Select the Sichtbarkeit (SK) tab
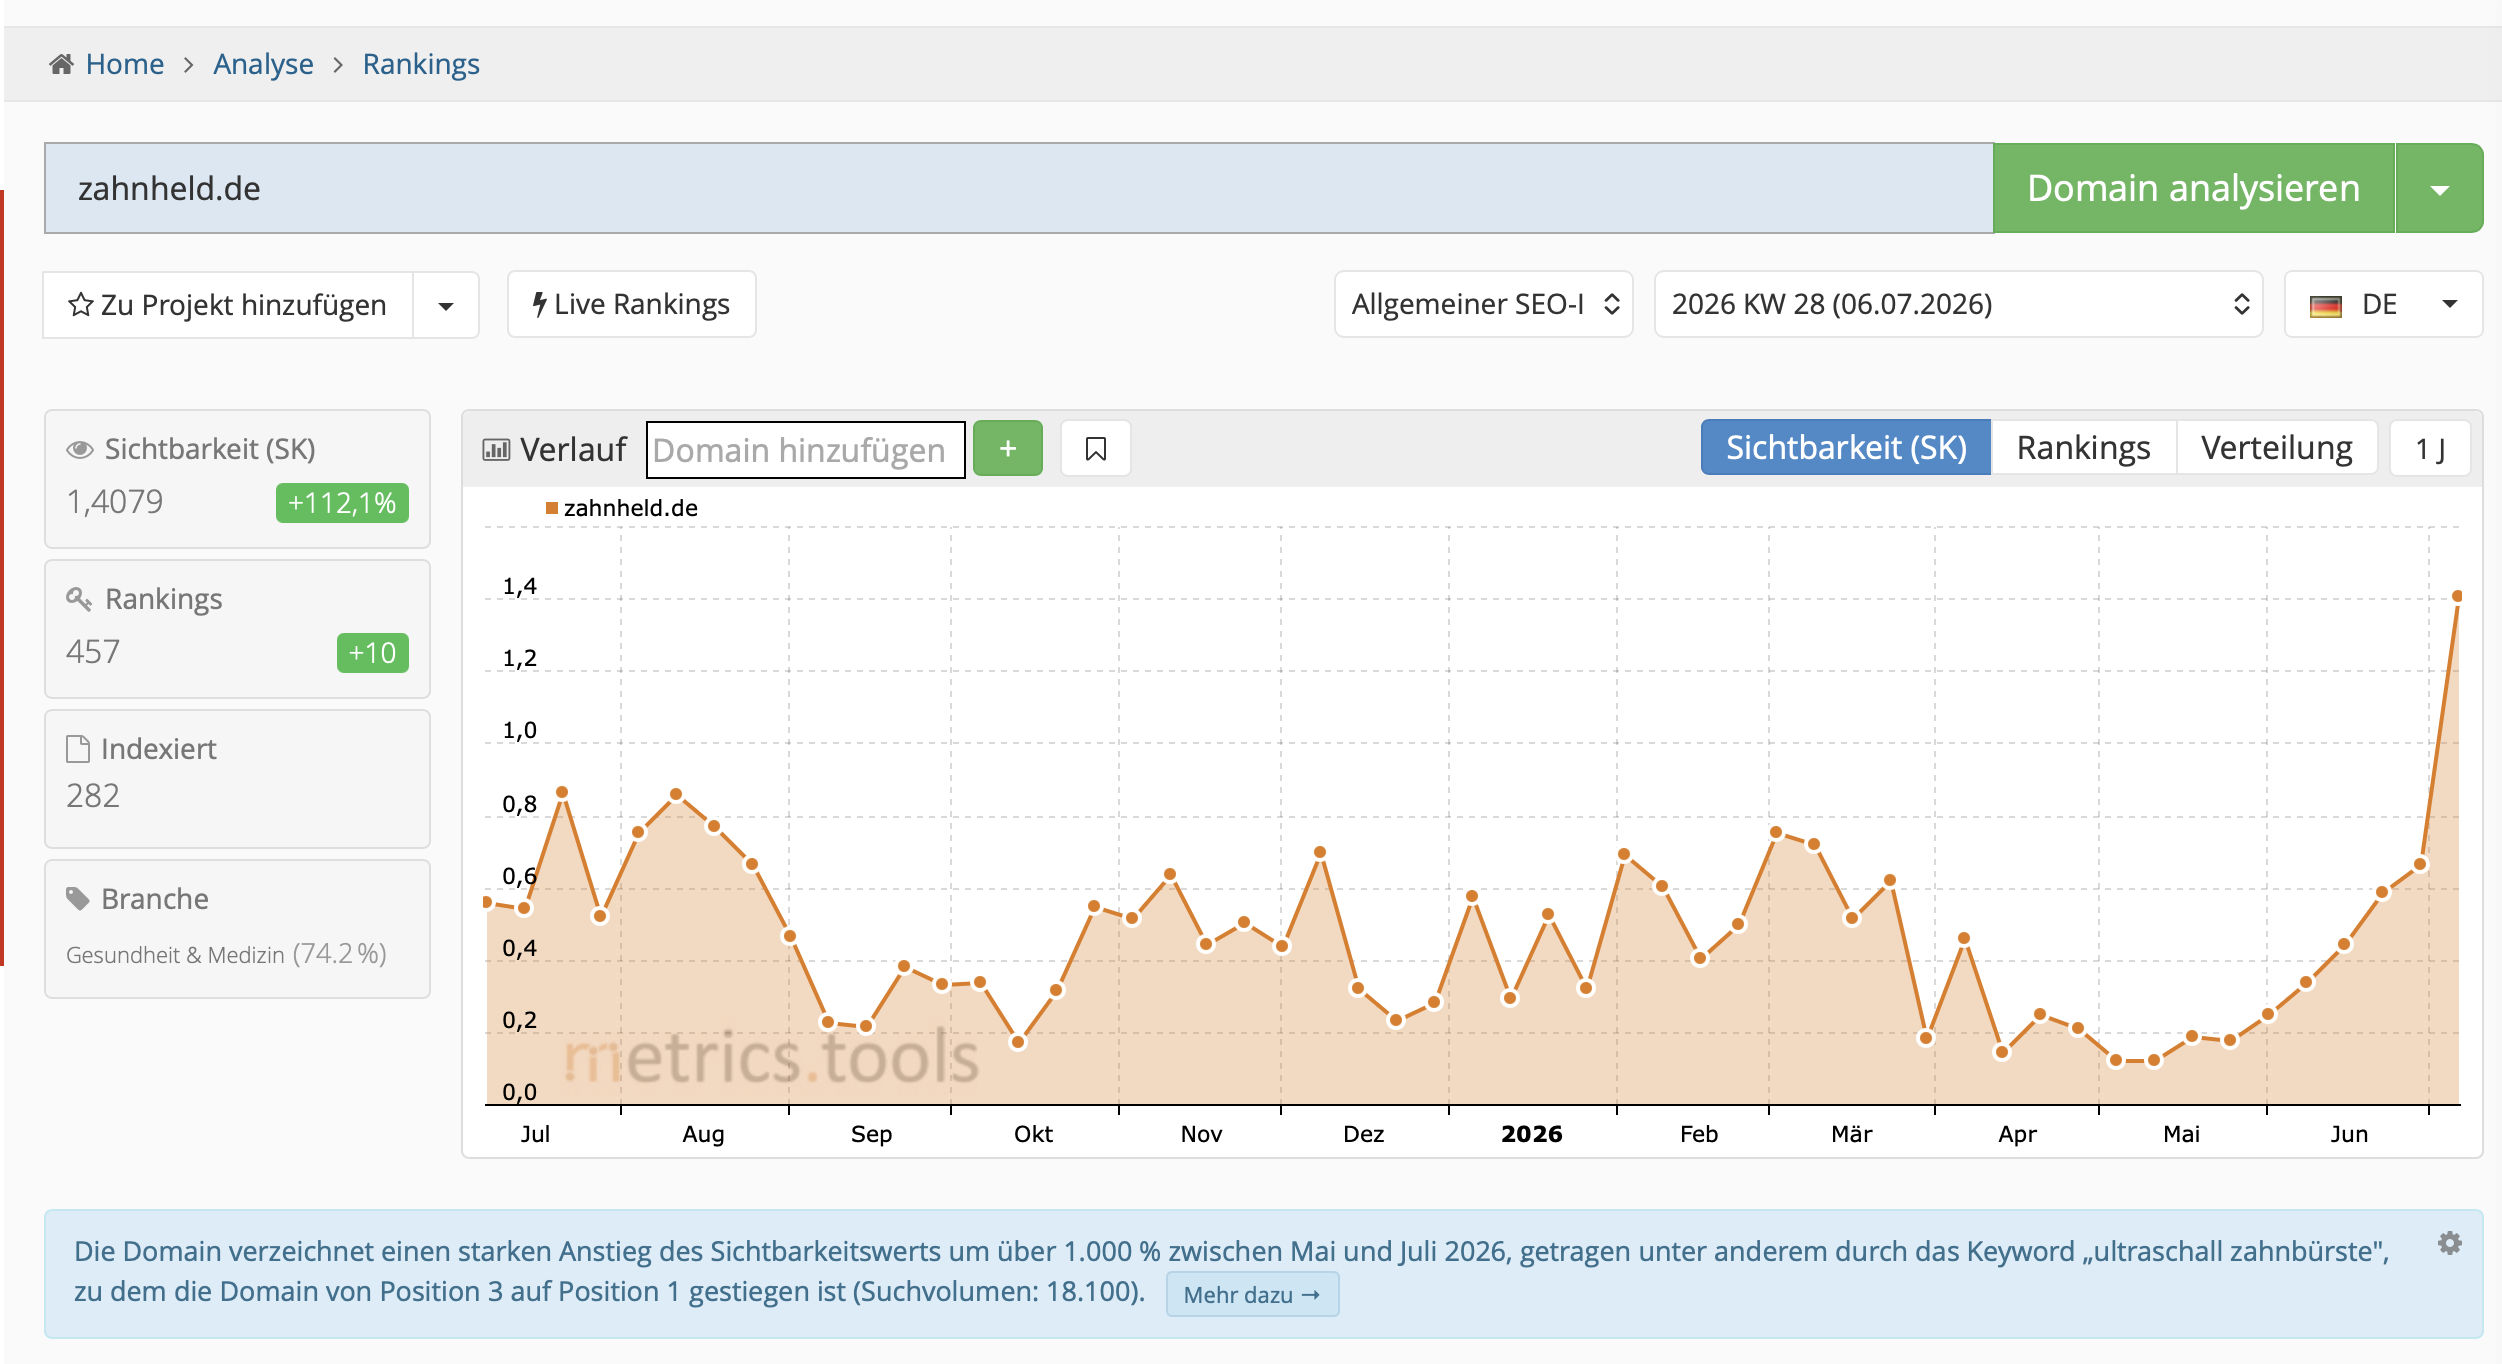This screenshot has height=1364, width=2502. [1846, 447]
